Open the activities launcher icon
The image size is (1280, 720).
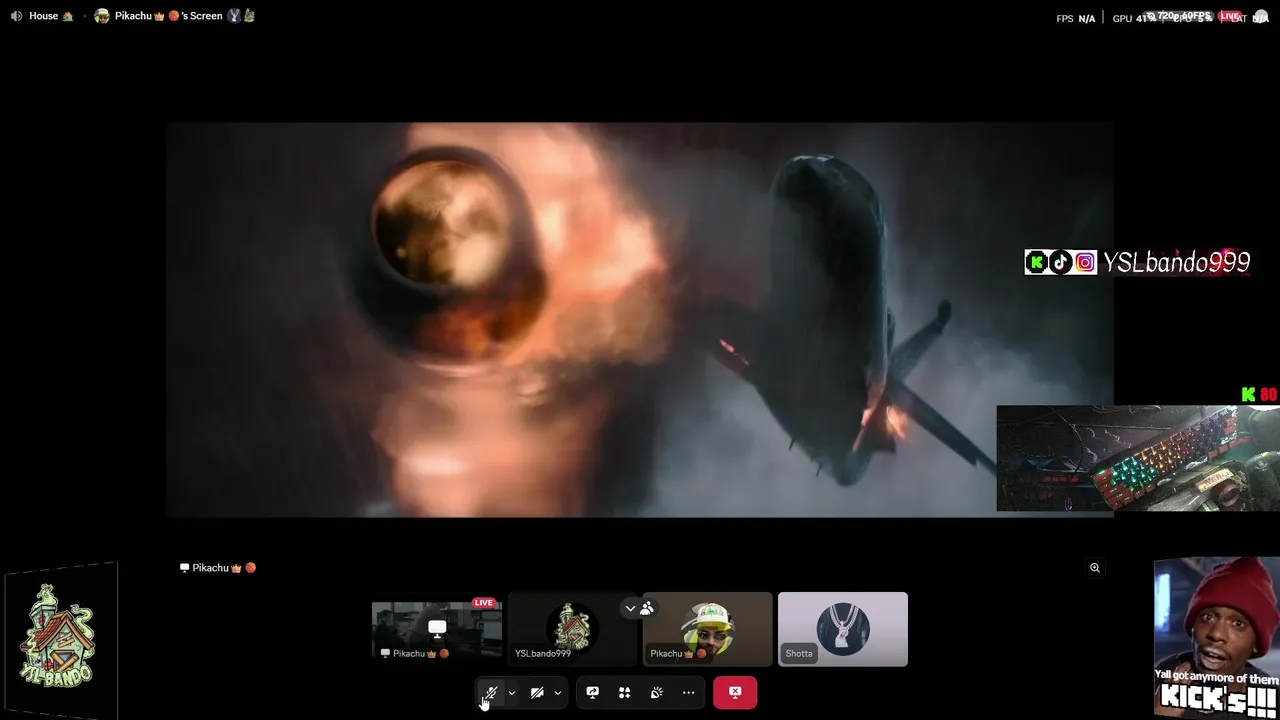coord(624,692)
